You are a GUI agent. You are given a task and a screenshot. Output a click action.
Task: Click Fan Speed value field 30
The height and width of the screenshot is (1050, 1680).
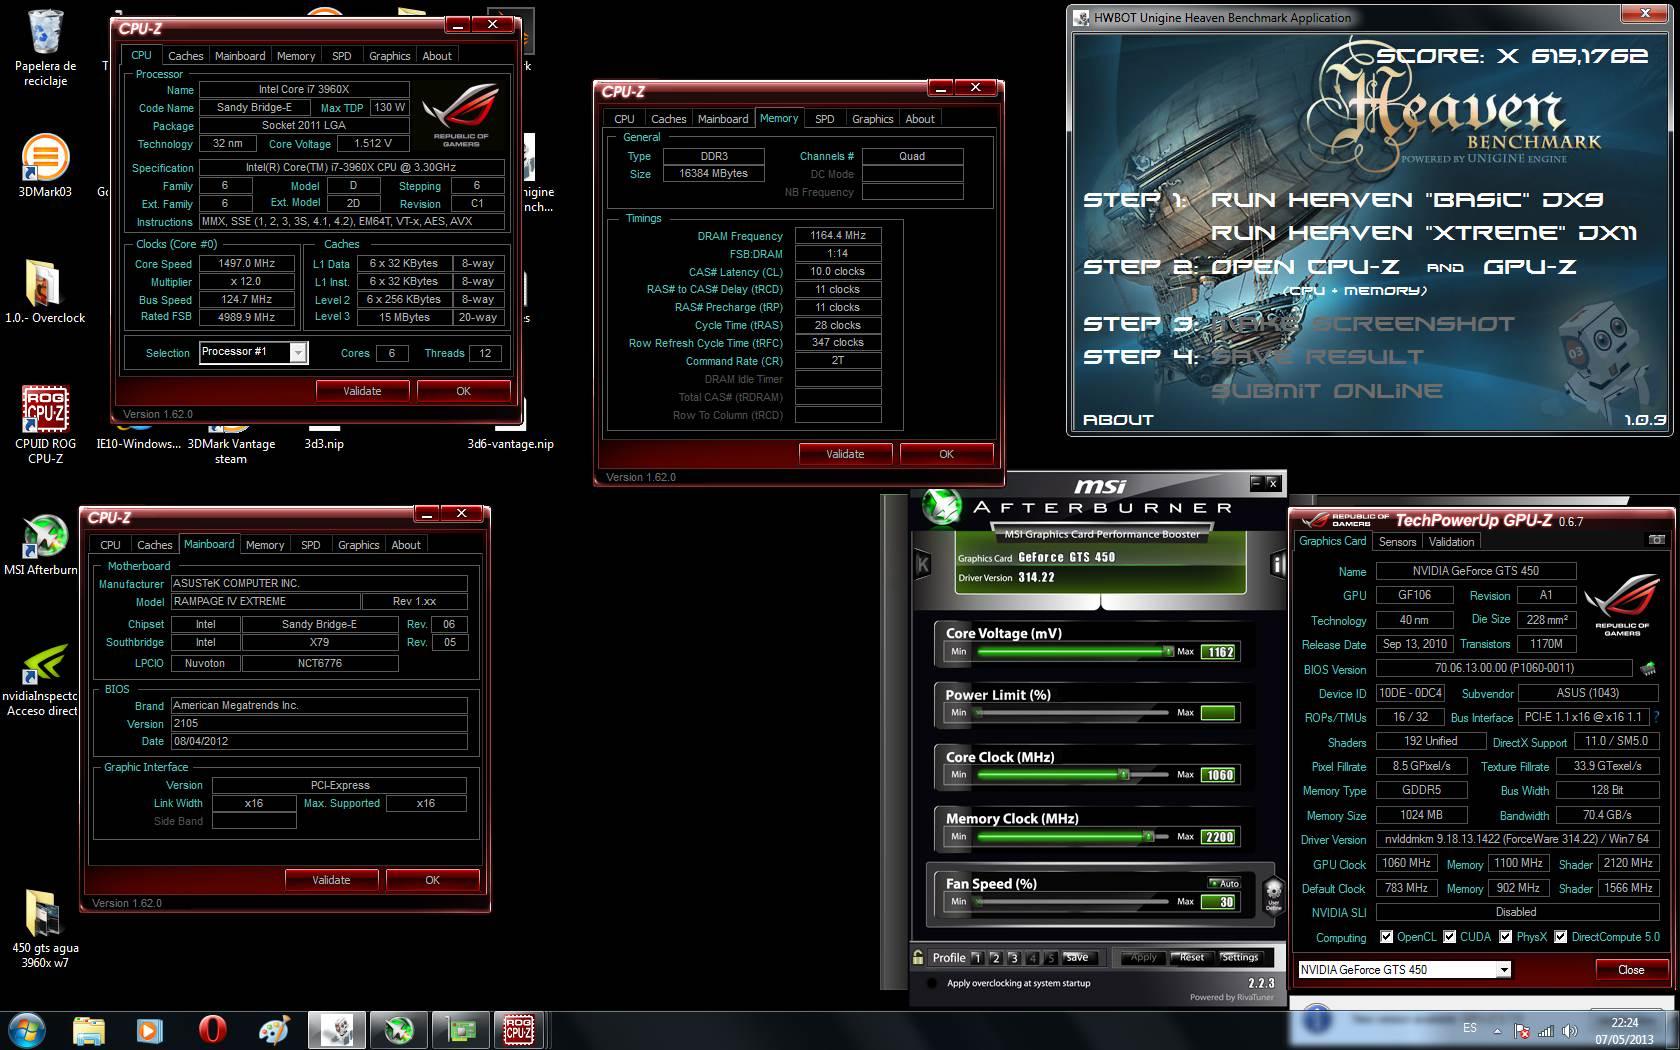[x=1218, y=902]
